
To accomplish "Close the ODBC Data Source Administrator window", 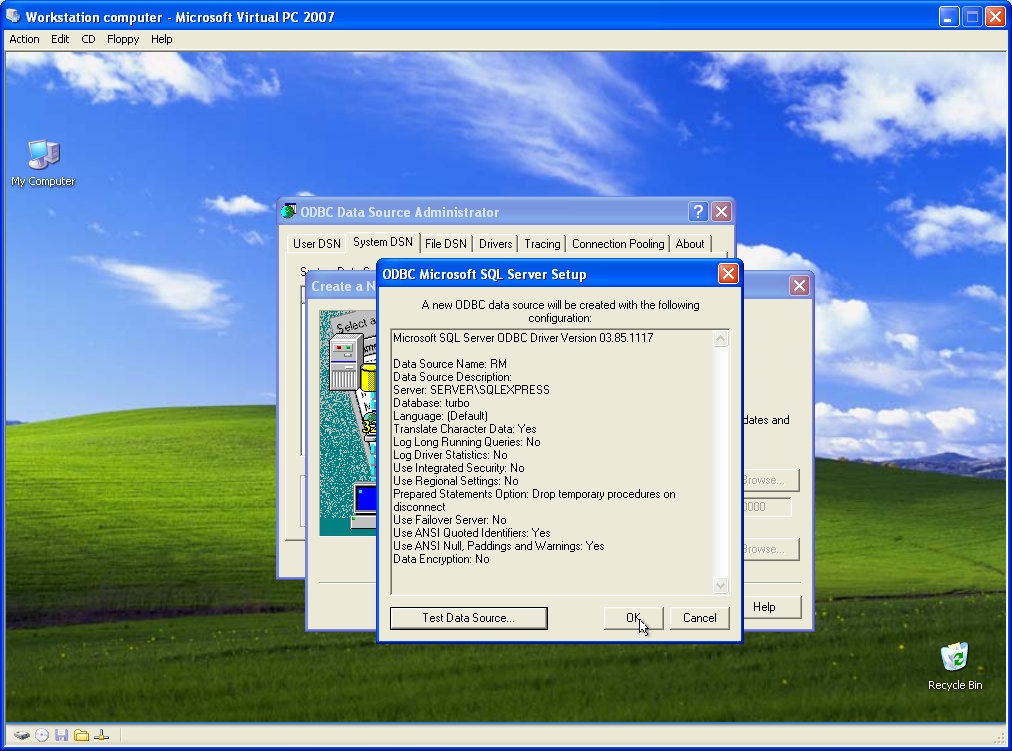I will (722, 212).
